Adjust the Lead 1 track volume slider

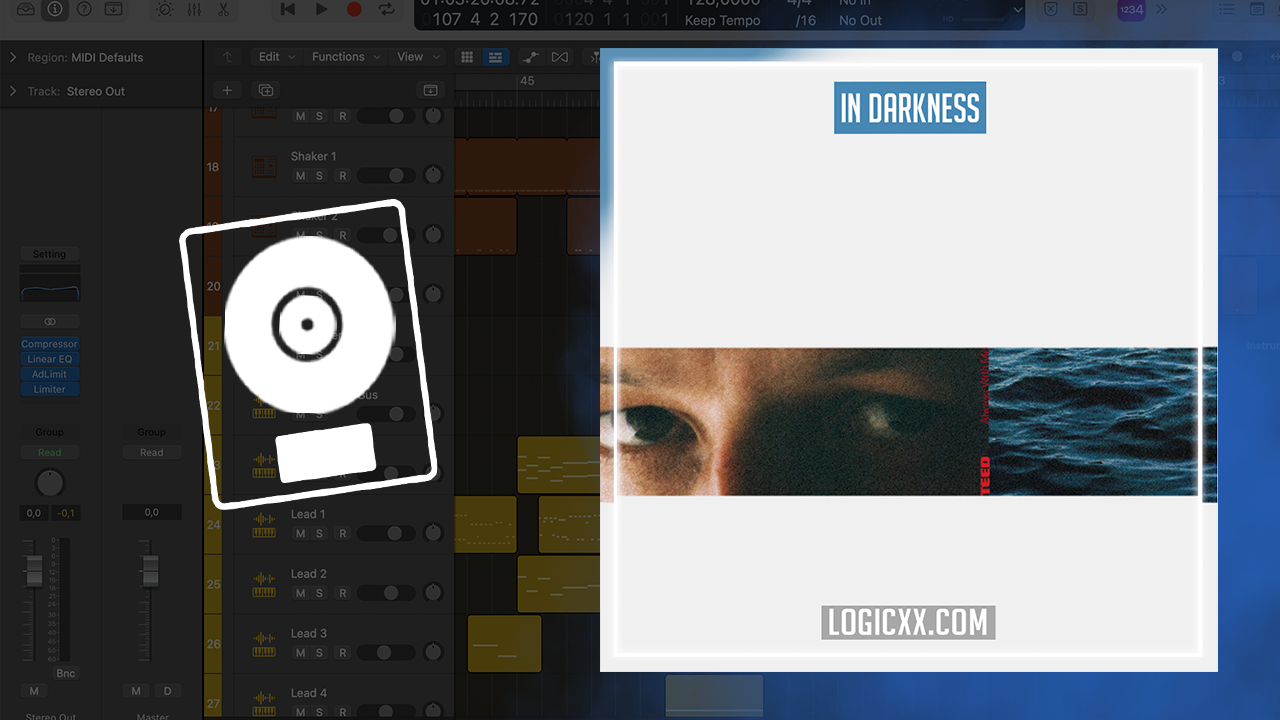[x=386, y=534]
